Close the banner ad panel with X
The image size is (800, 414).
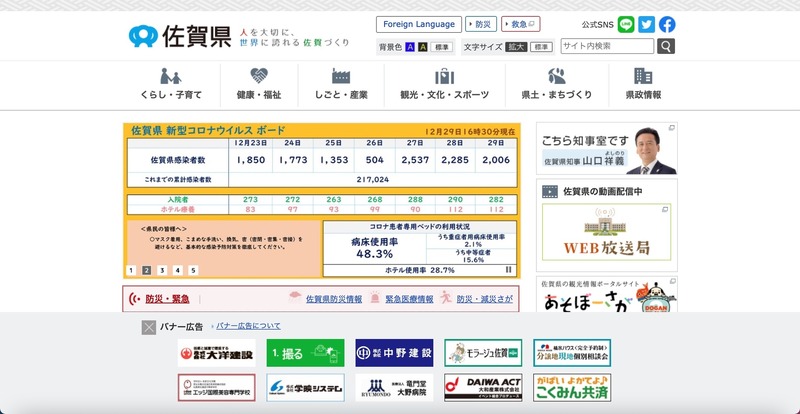(148, 327)
